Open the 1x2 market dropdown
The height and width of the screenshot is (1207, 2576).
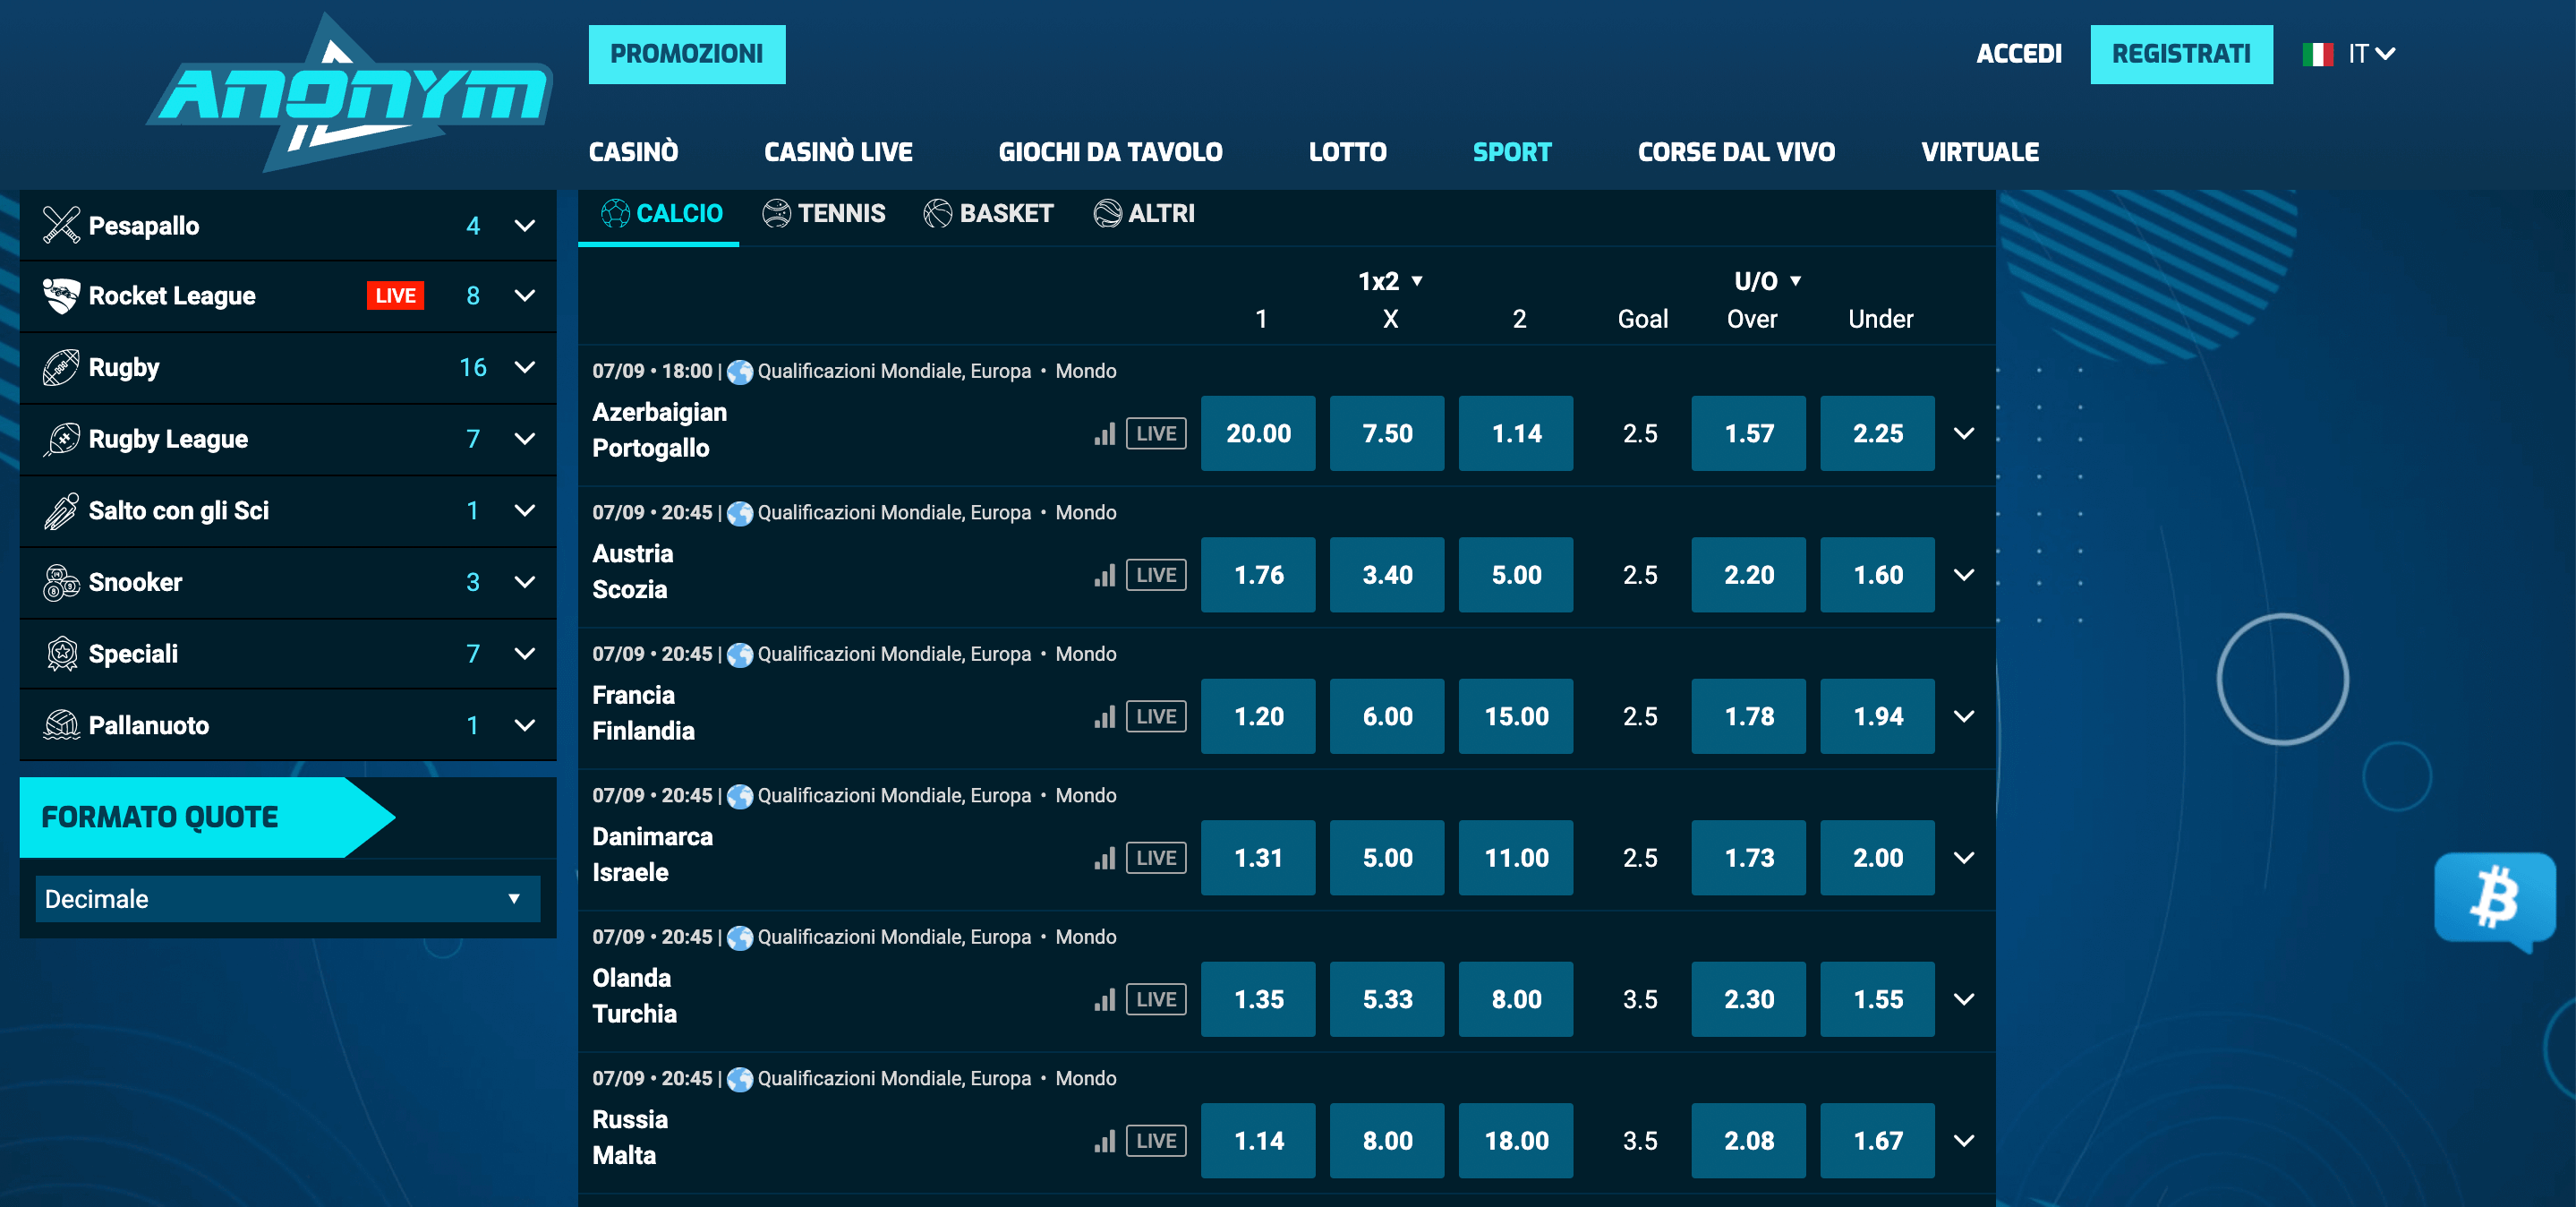[1389, 281]
